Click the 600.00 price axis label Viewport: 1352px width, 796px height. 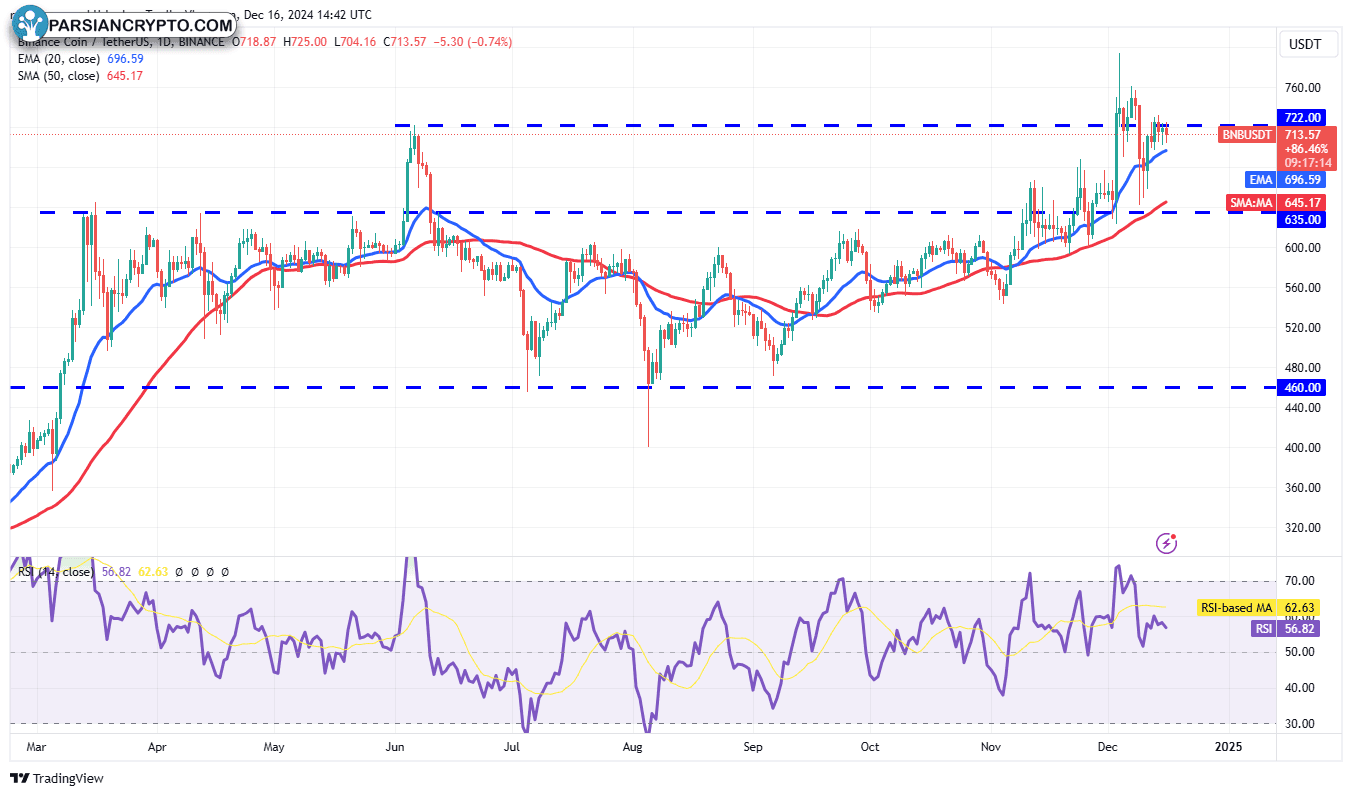1304,248
